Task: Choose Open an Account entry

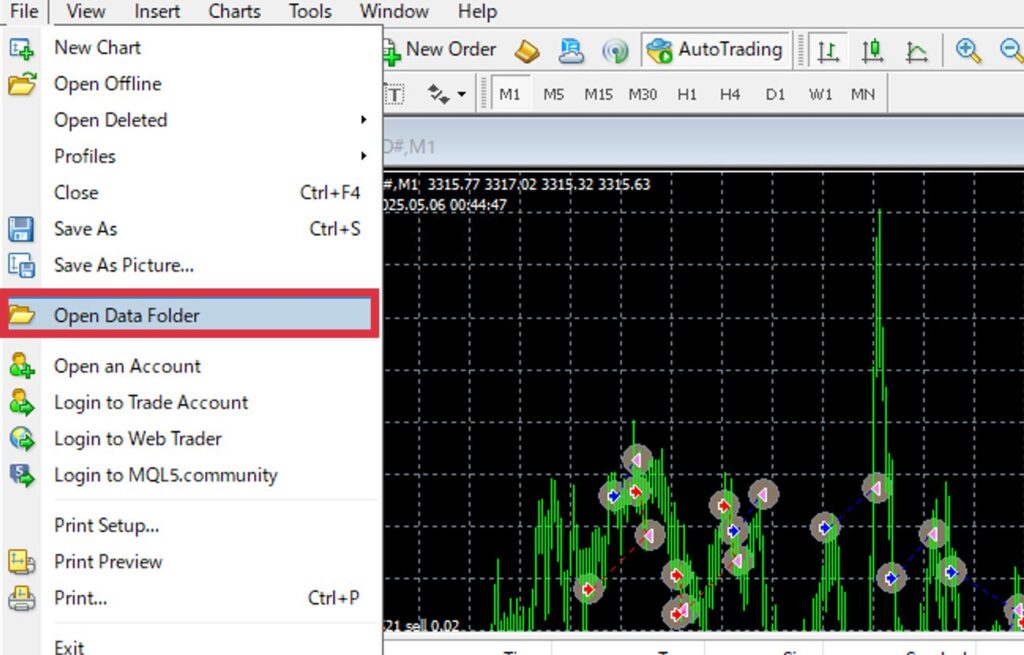Action: click(192, 366)
